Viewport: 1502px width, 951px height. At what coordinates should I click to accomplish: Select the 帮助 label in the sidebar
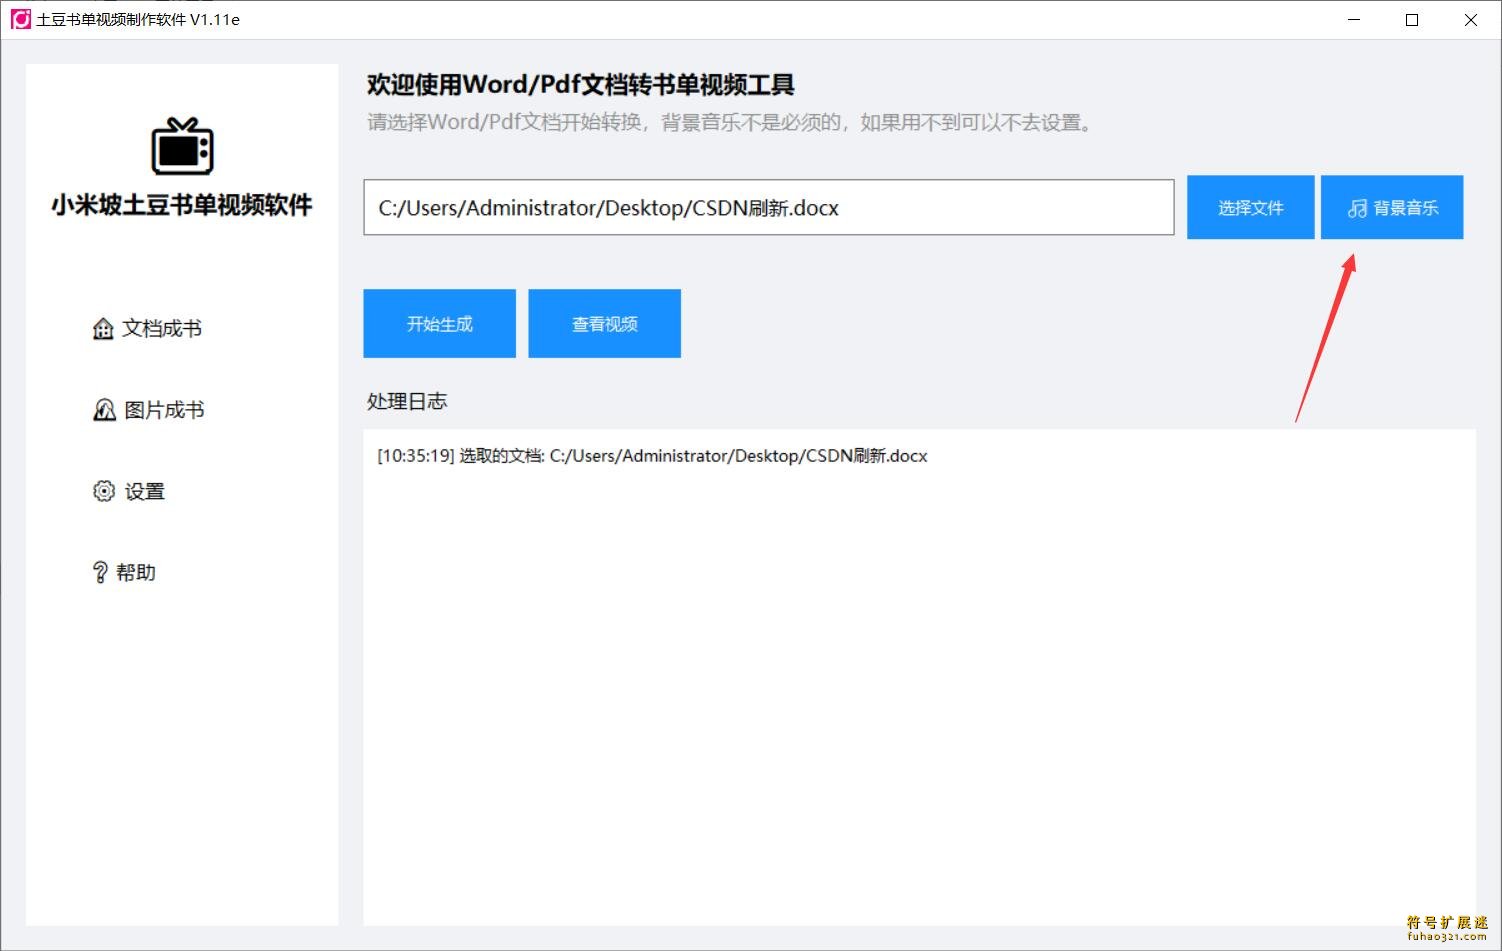[136, 572]
